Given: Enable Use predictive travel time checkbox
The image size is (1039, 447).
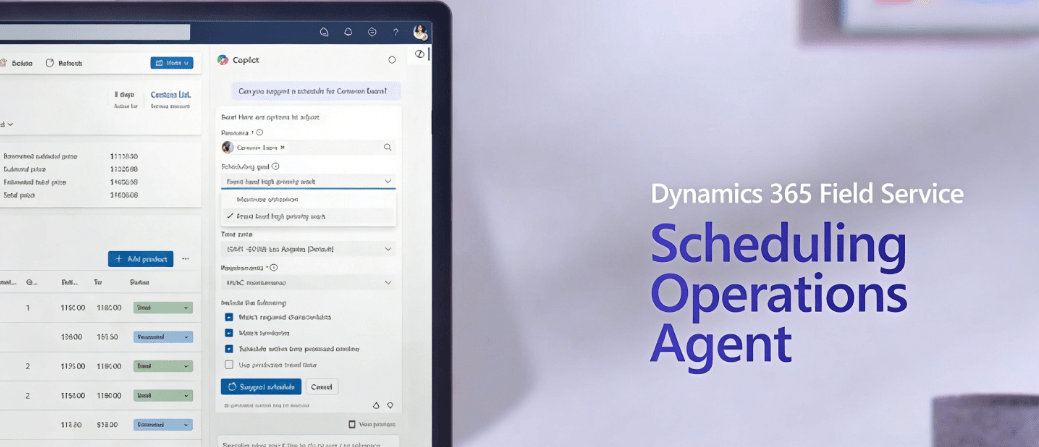Looking at the screenshot, I should click(230, 364).
